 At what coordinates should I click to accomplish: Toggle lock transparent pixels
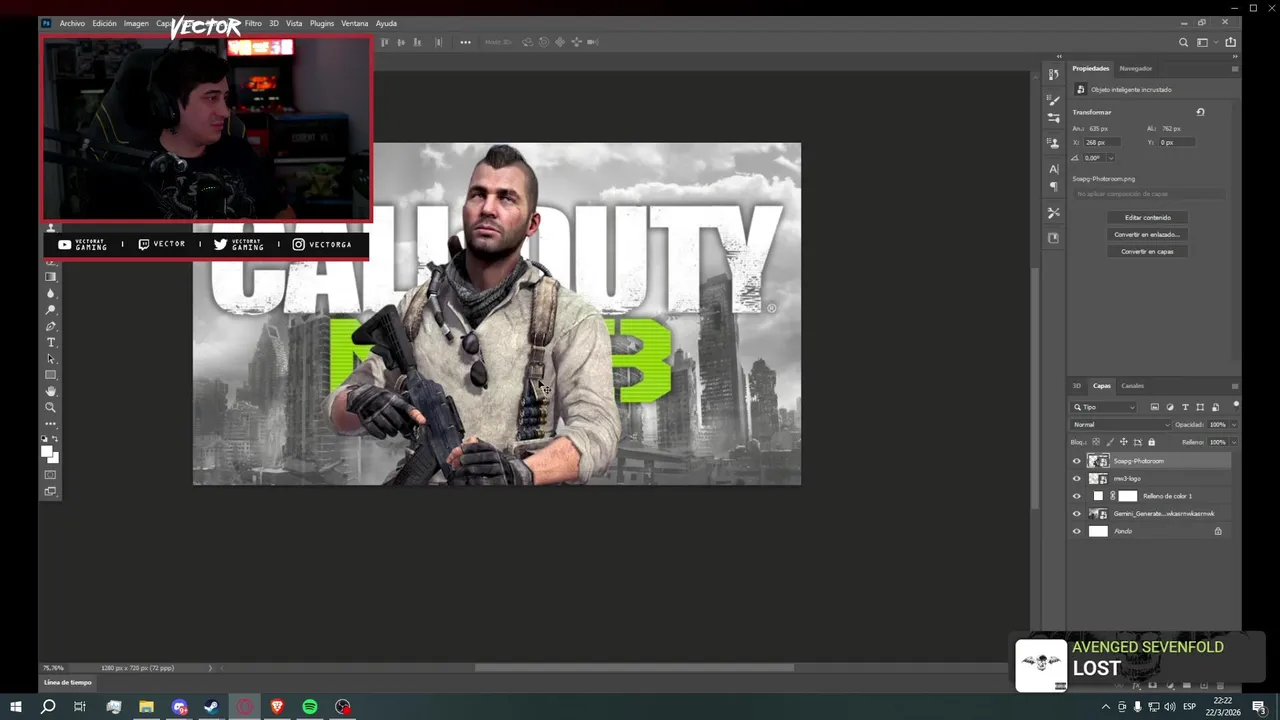pyautogui.click(x=1096, y=442)
